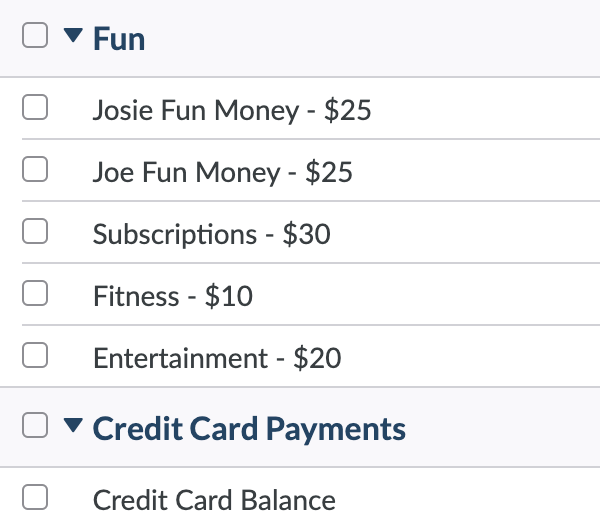Select the Entertainment - $20 category
The width and height of the screenshot is (600, 514).
click(x=217, y=358)
